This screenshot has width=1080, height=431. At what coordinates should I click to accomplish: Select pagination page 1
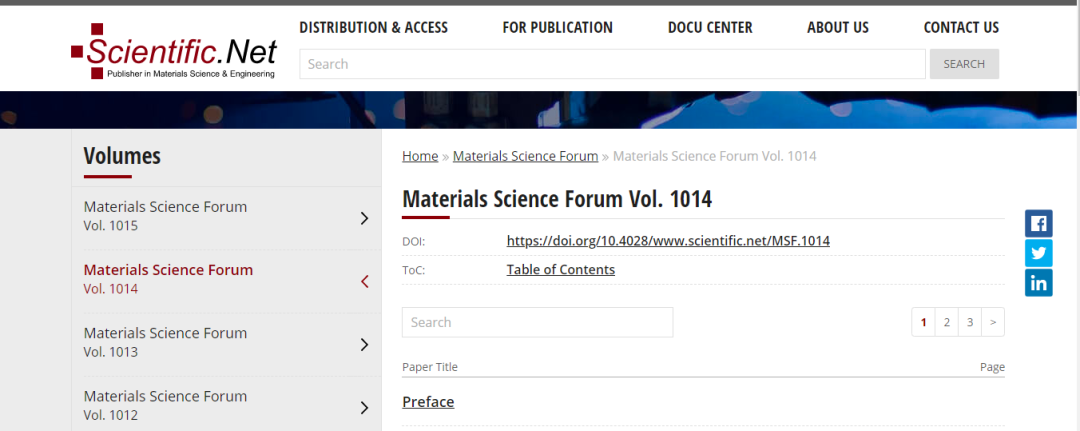[924, 322]
